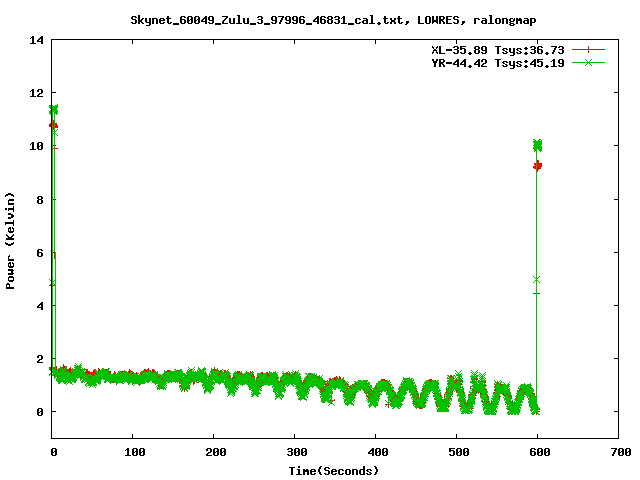The image size is (640, 480).
Task: Click the y-axis tick label 14
Action: click(36, 40)
